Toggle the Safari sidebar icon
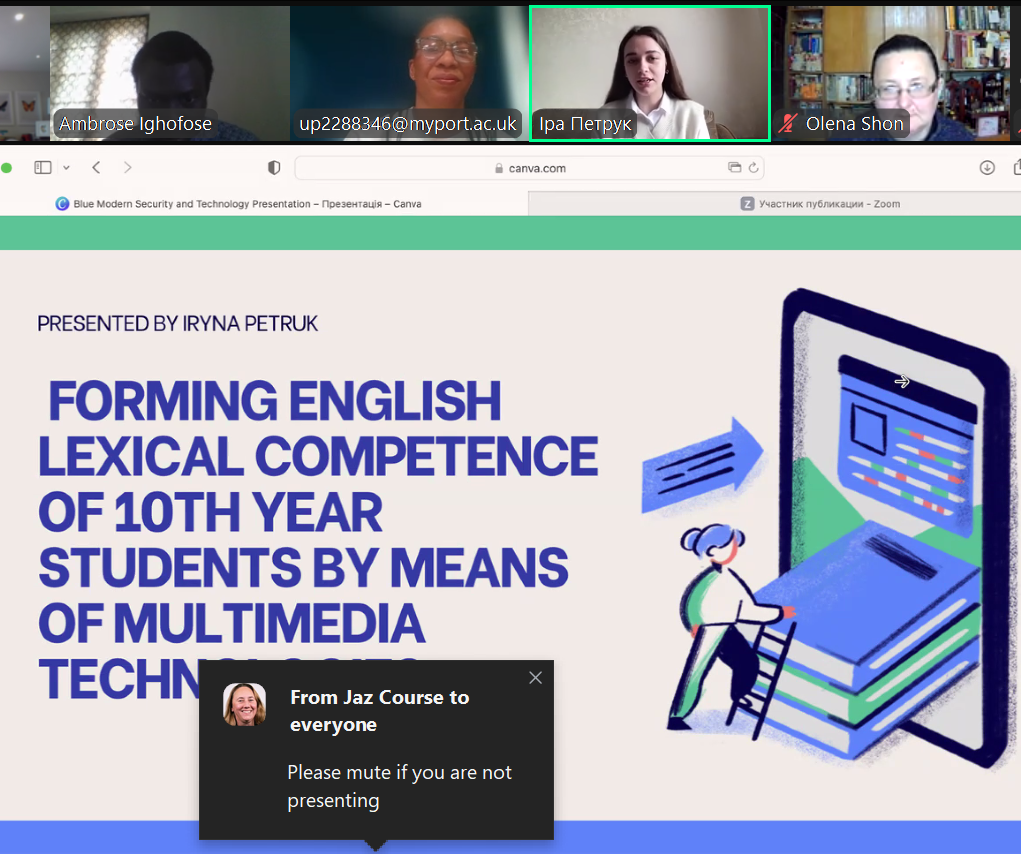 click(42, 168)
